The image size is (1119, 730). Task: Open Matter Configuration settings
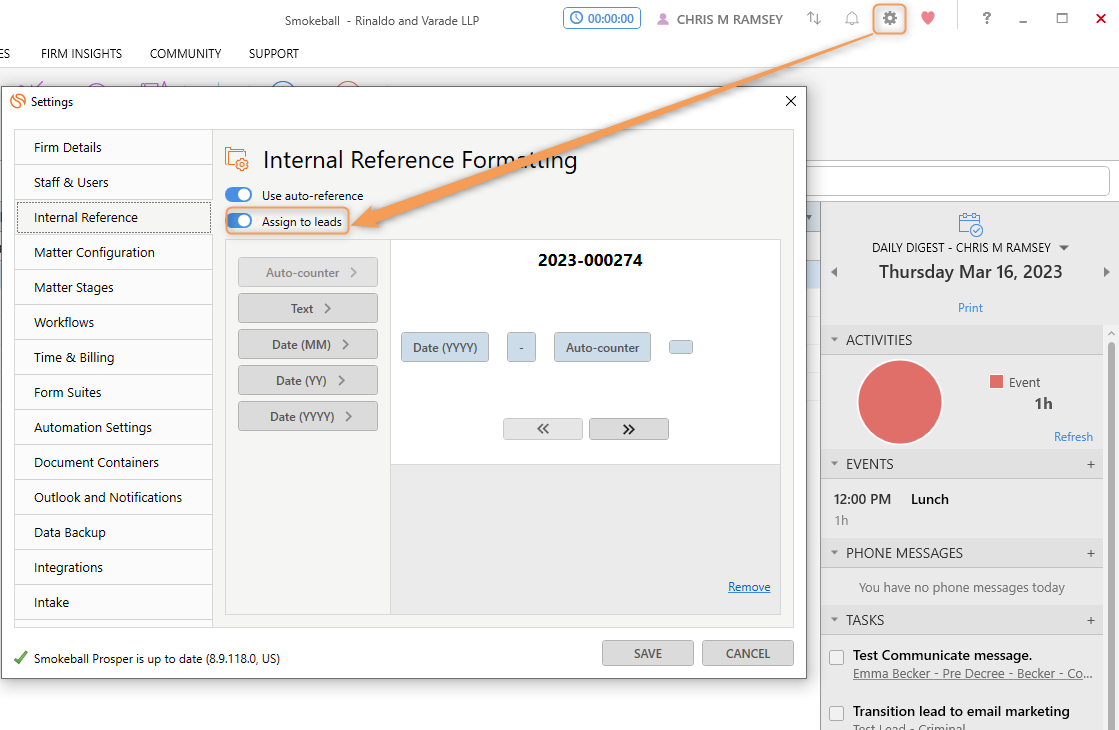pos(113,252)
